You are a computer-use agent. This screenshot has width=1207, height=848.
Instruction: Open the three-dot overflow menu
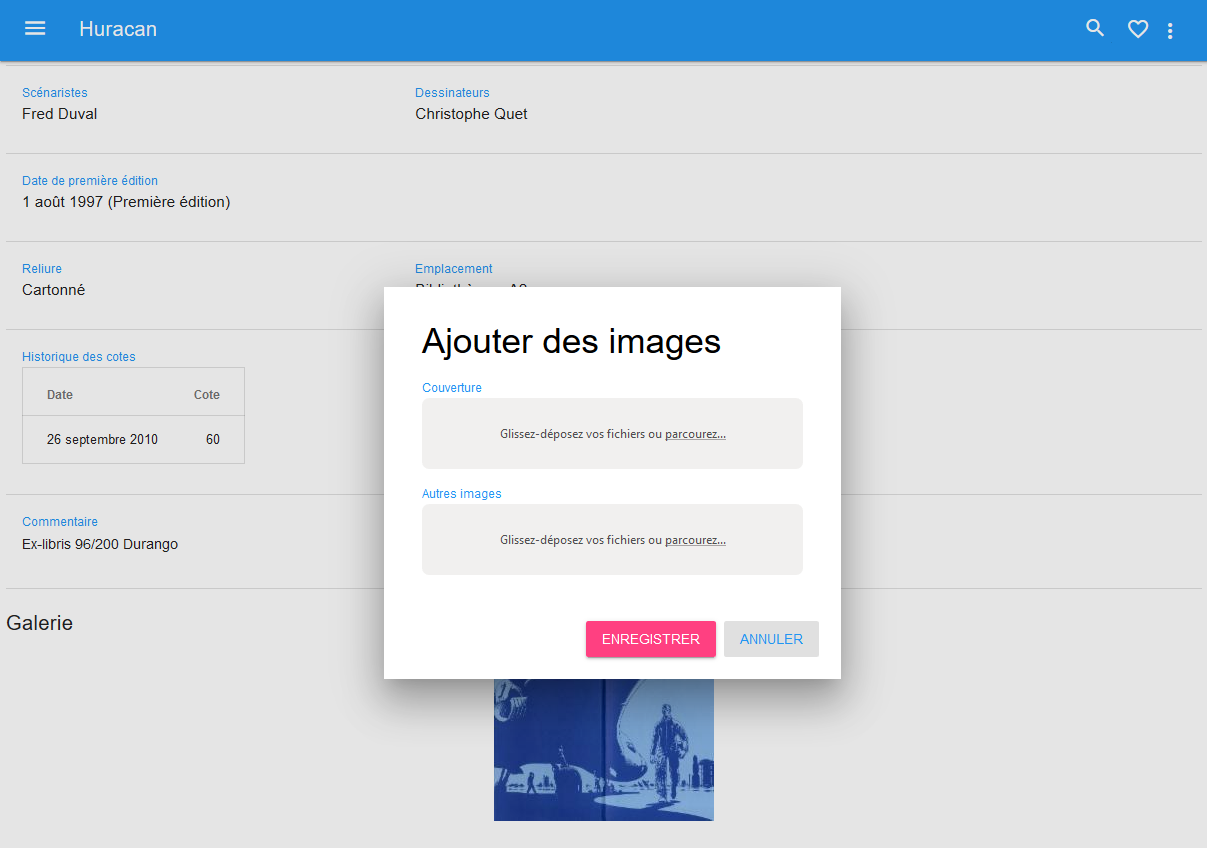click(1170, 31)
